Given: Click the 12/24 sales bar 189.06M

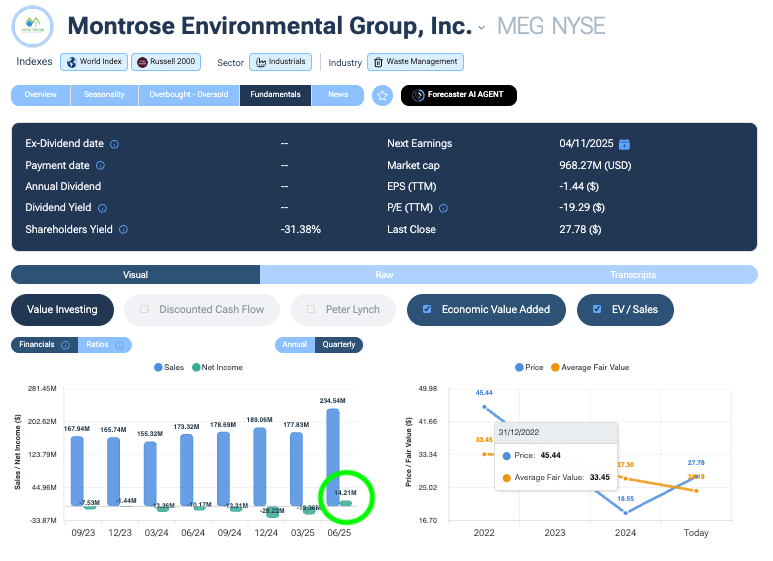Looking at the screenshot, I should tap(260, 467).
